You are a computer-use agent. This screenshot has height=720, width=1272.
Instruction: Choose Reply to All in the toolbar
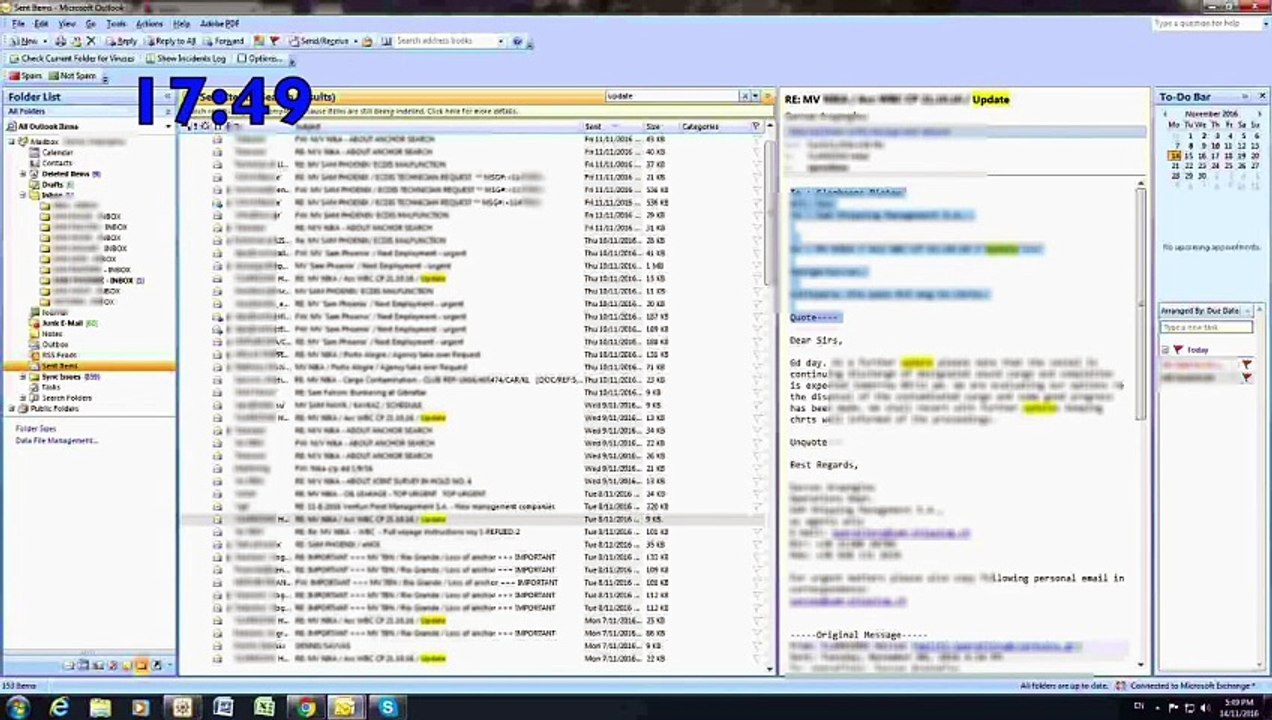pyautogui.click(x=170, y=41)
